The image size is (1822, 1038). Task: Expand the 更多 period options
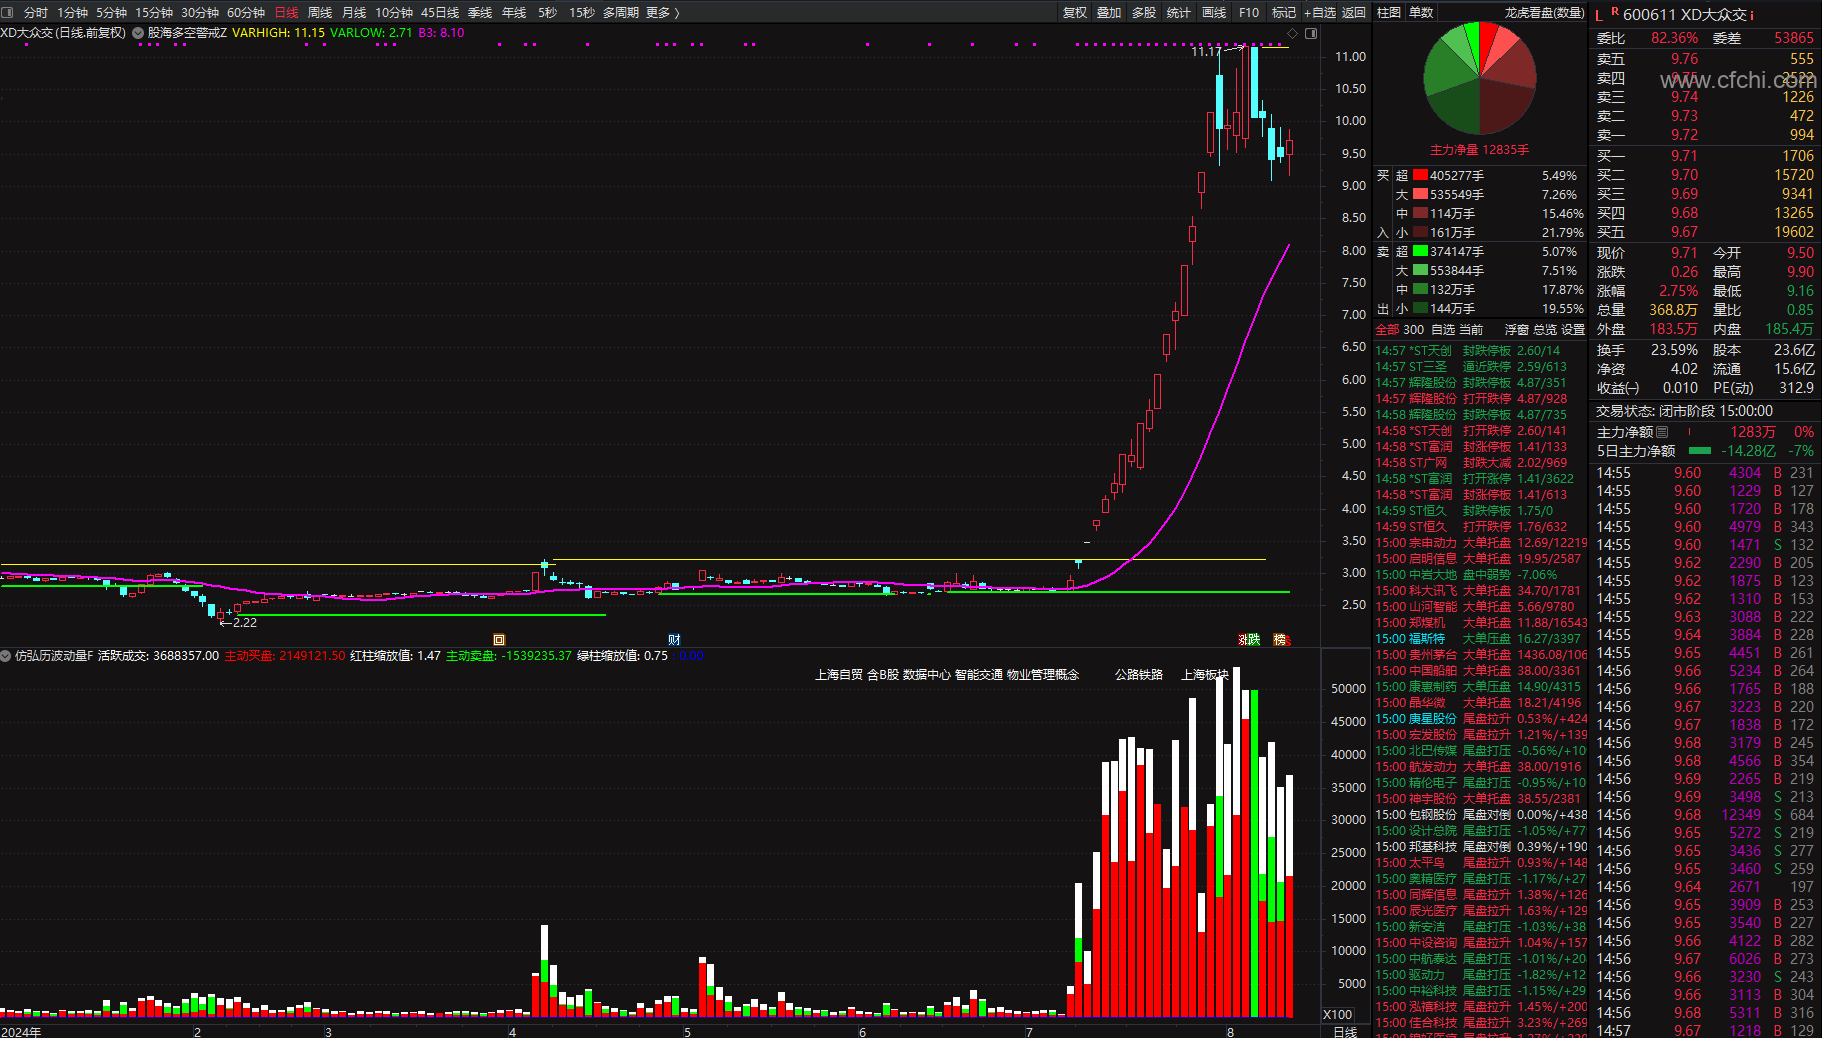coord(663,12)
